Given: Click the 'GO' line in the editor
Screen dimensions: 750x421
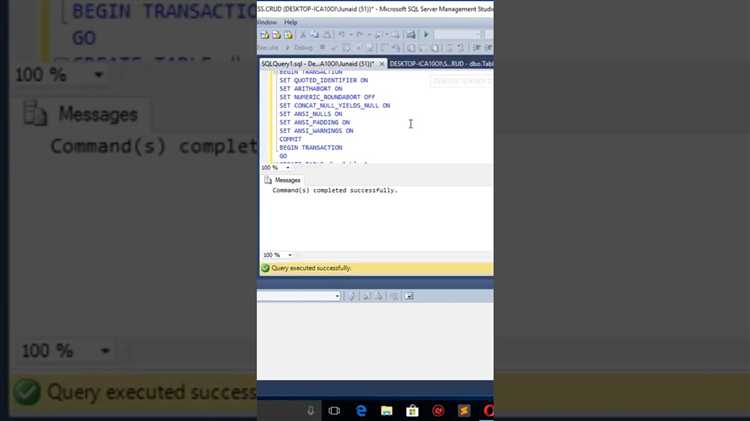Looking at the screenshot, I should [283, 156].
